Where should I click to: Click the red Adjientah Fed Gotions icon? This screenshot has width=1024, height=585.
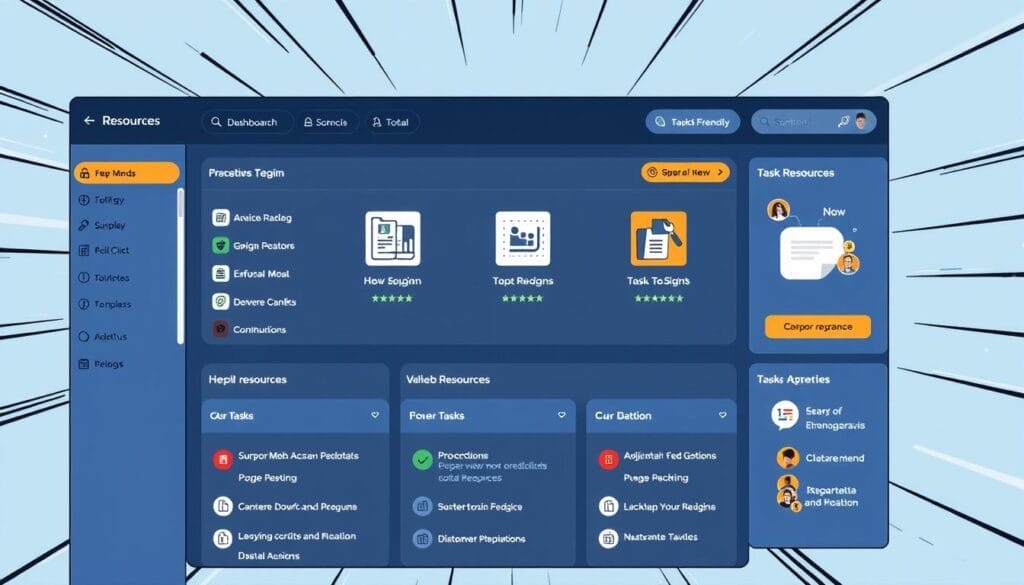[609, 460]
